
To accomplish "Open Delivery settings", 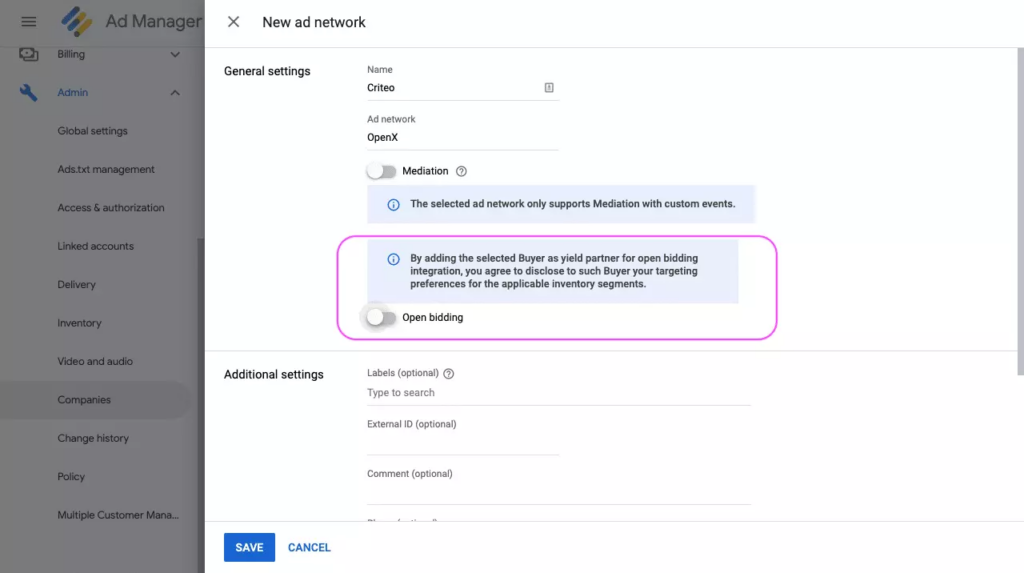I will click(x=76, y=285).
